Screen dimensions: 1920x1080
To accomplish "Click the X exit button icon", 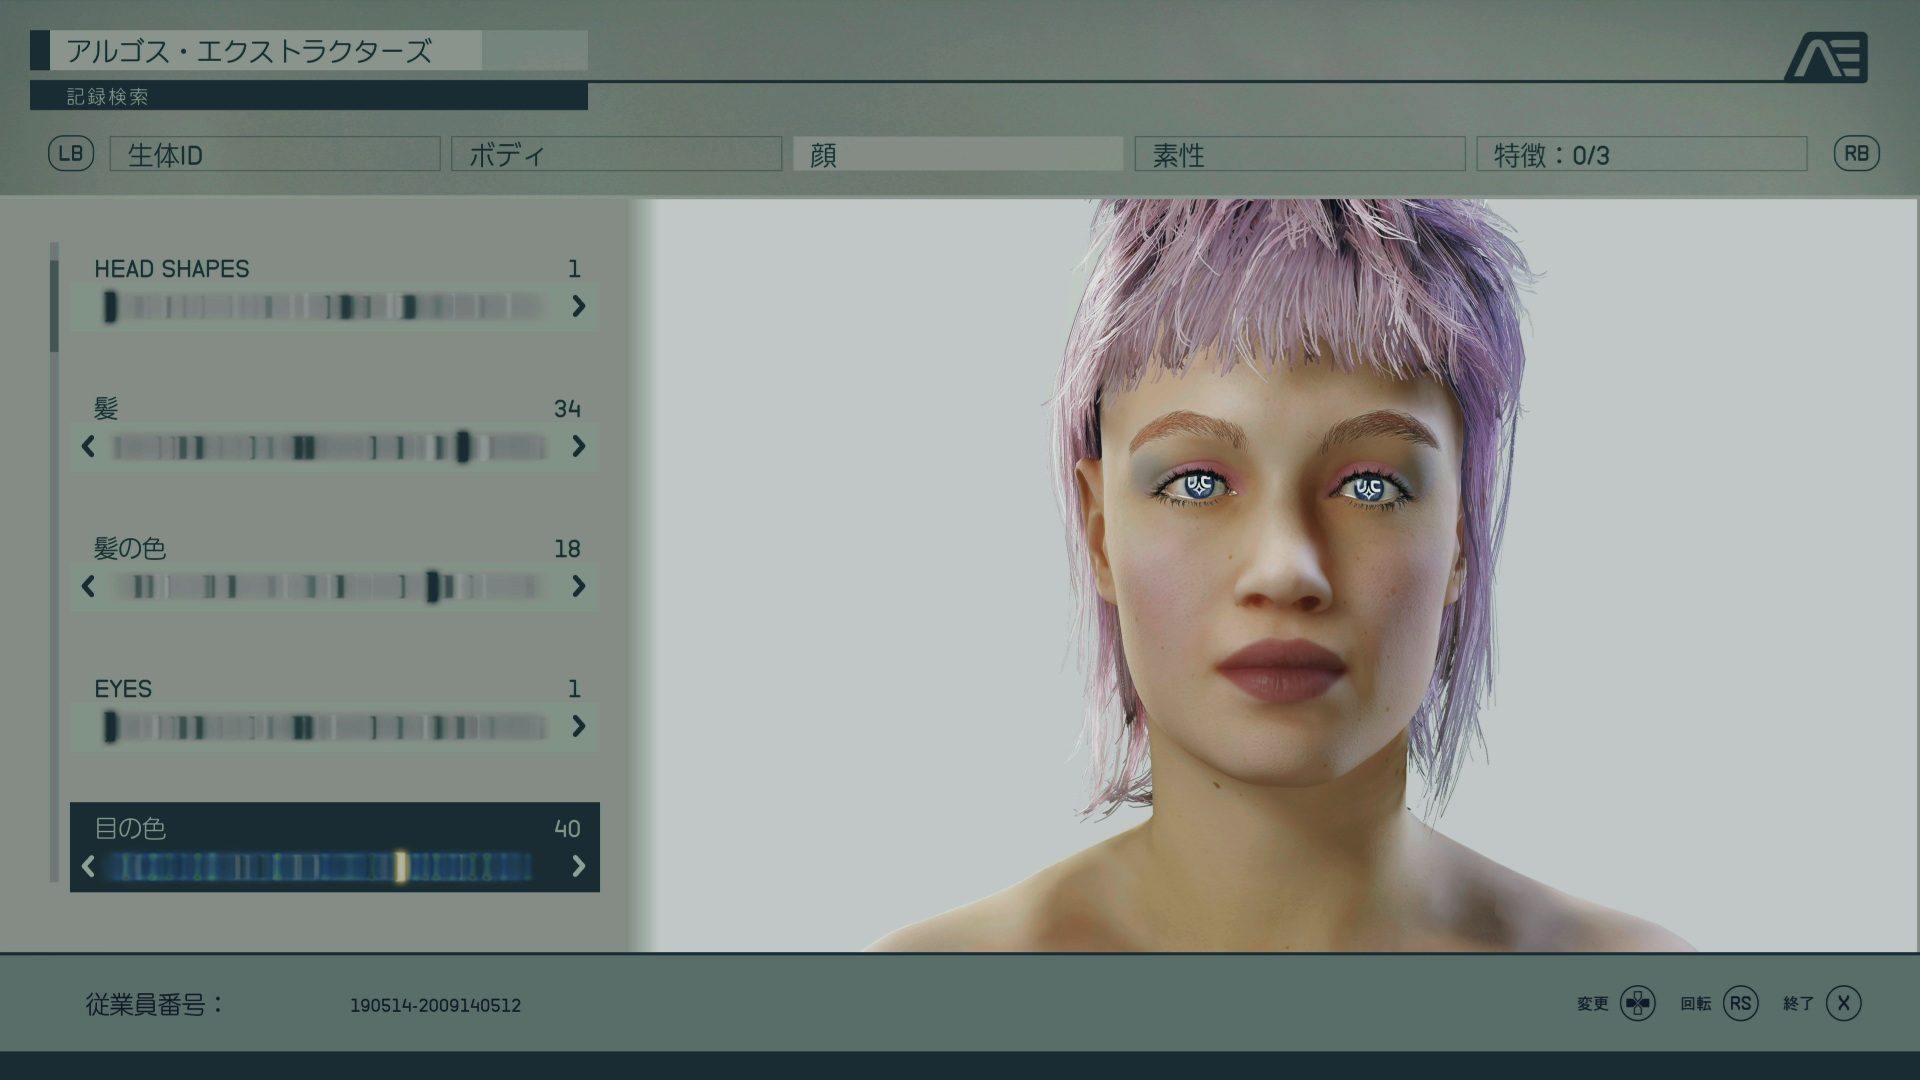I will 1843,1003.
